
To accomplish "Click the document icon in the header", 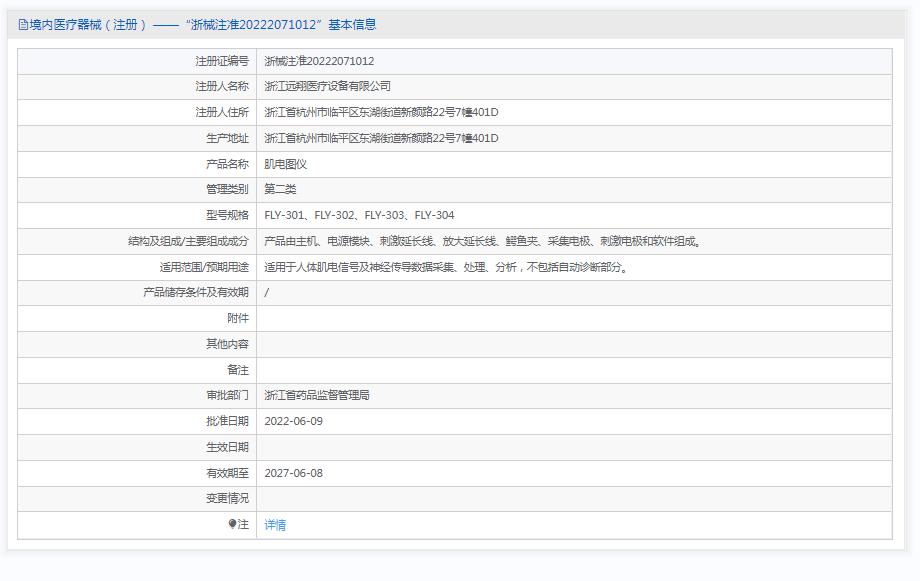I will [23, 25].
